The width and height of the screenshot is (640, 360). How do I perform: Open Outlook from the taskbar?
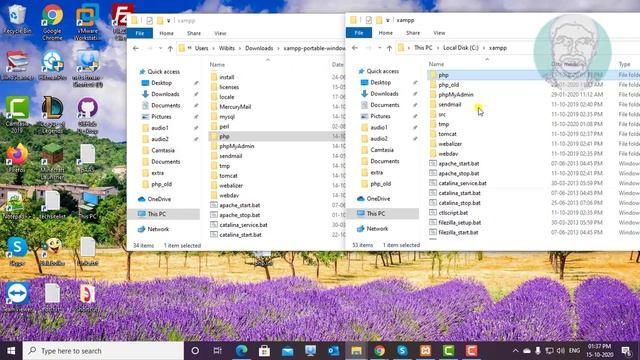pyautogui.click(x=333, y=351)
